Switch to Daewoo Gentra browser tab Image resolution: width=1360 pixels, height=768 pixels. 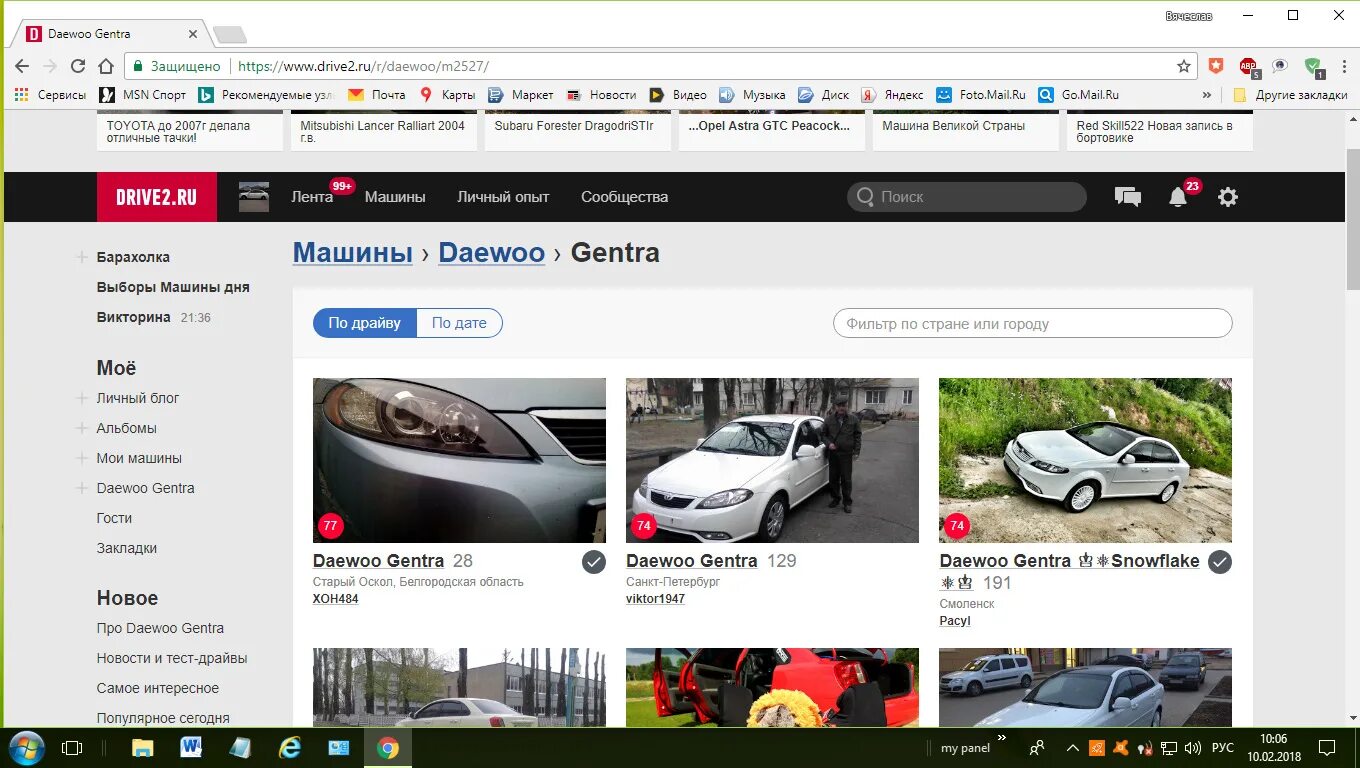coord(112,33)
